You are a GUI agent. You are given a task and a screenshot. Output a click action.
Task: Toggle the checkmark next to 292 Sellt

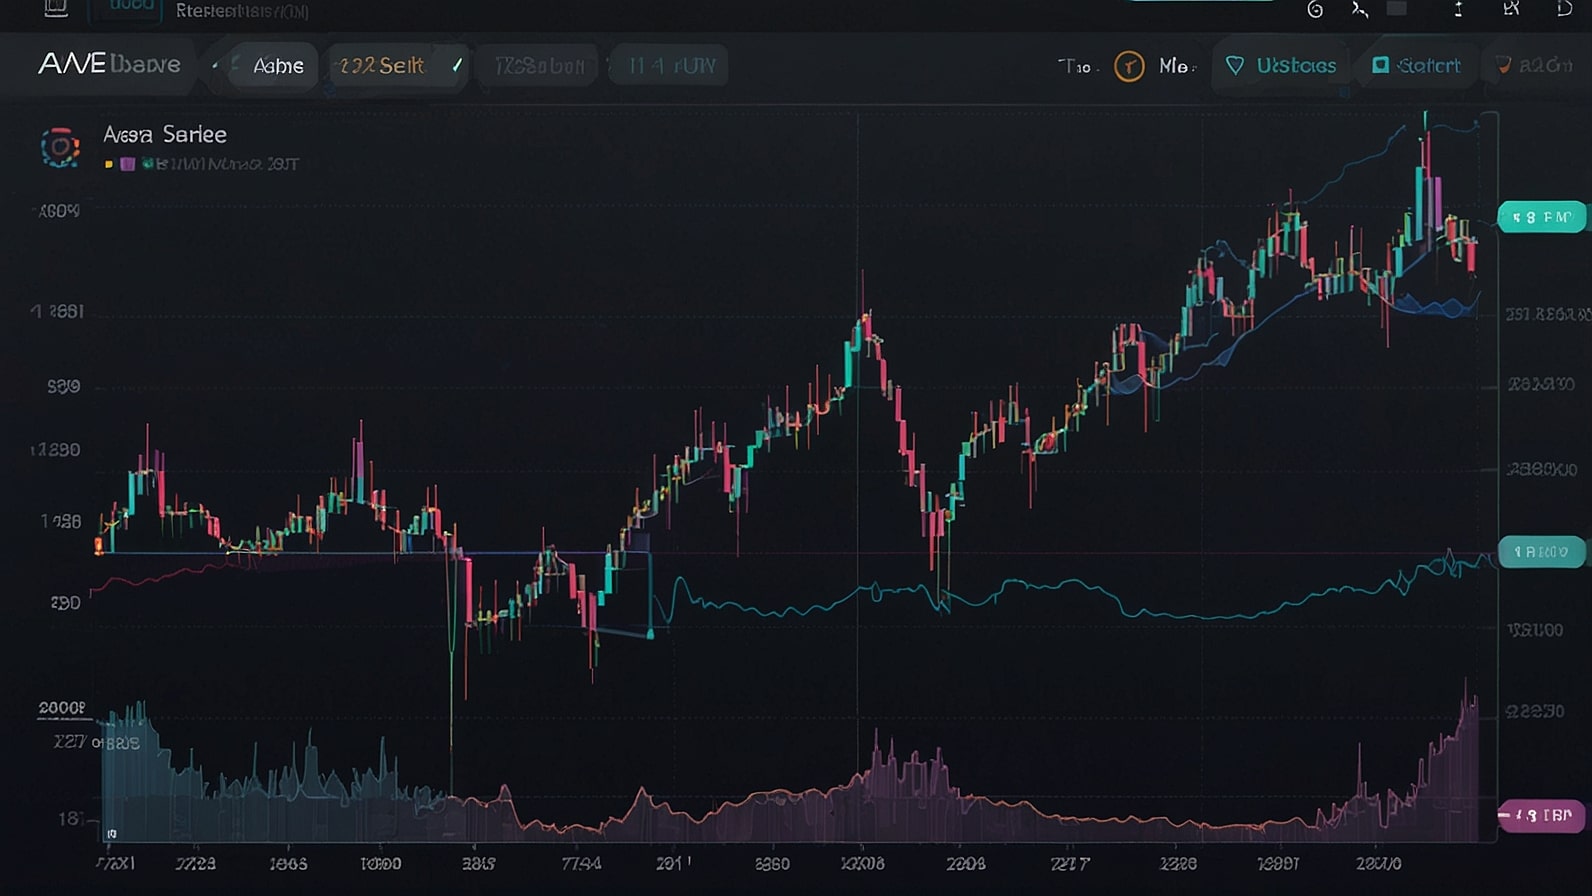(457, 65)
